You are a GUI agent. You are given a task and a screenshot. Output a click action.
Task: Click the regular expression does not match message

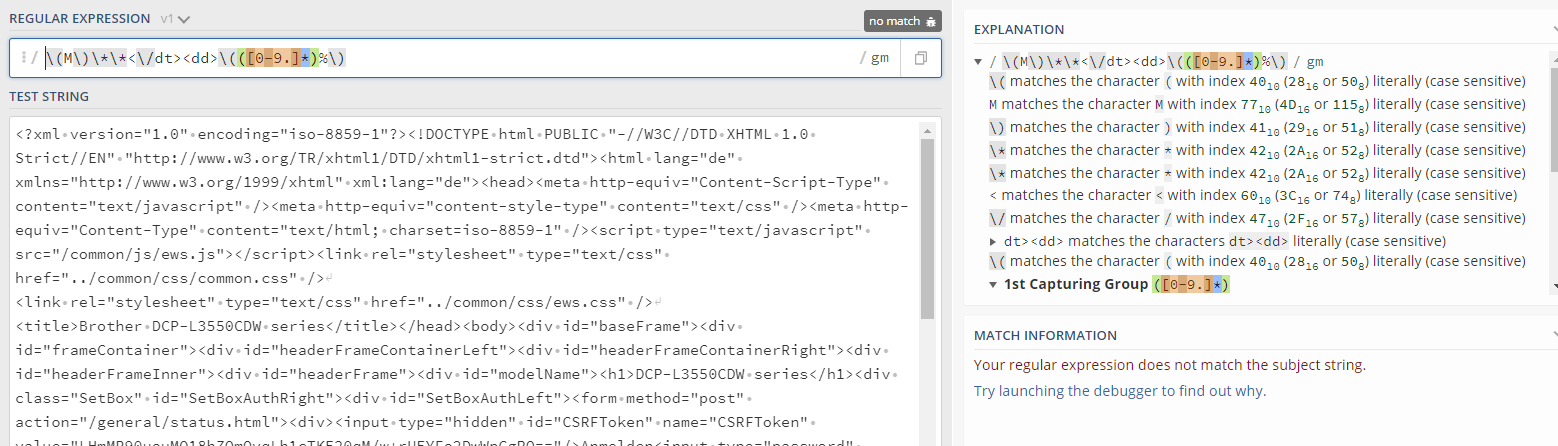1170,365
